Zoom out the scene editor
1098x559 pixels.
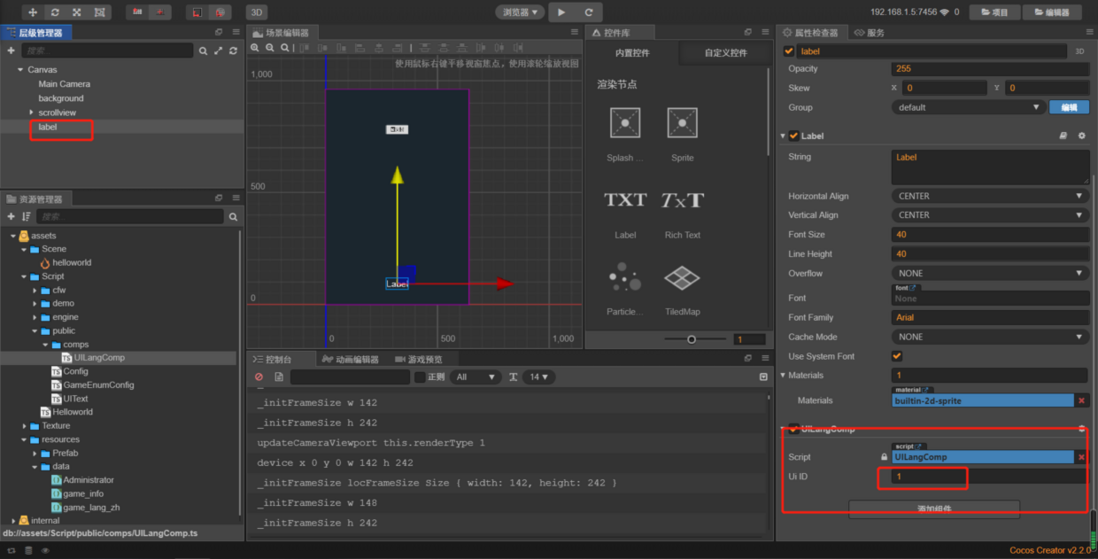(x=270, y=48)
